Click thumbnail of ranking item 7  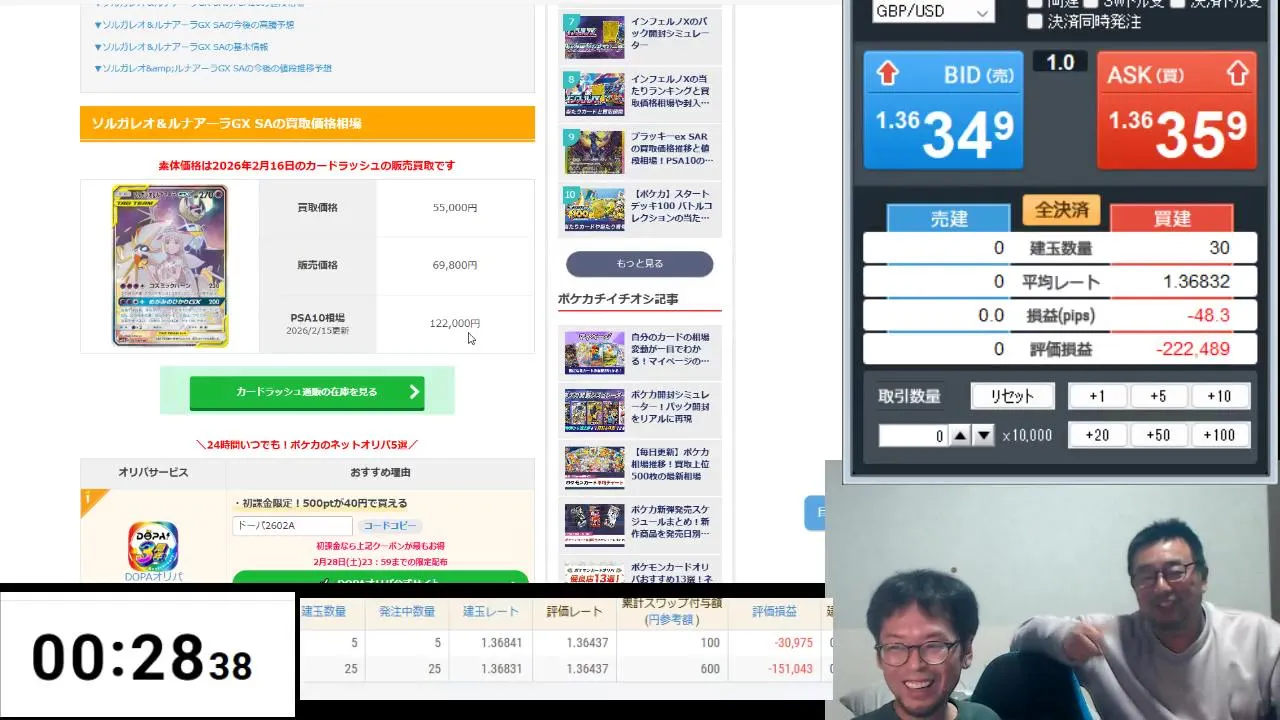click(x=594, y=37)
